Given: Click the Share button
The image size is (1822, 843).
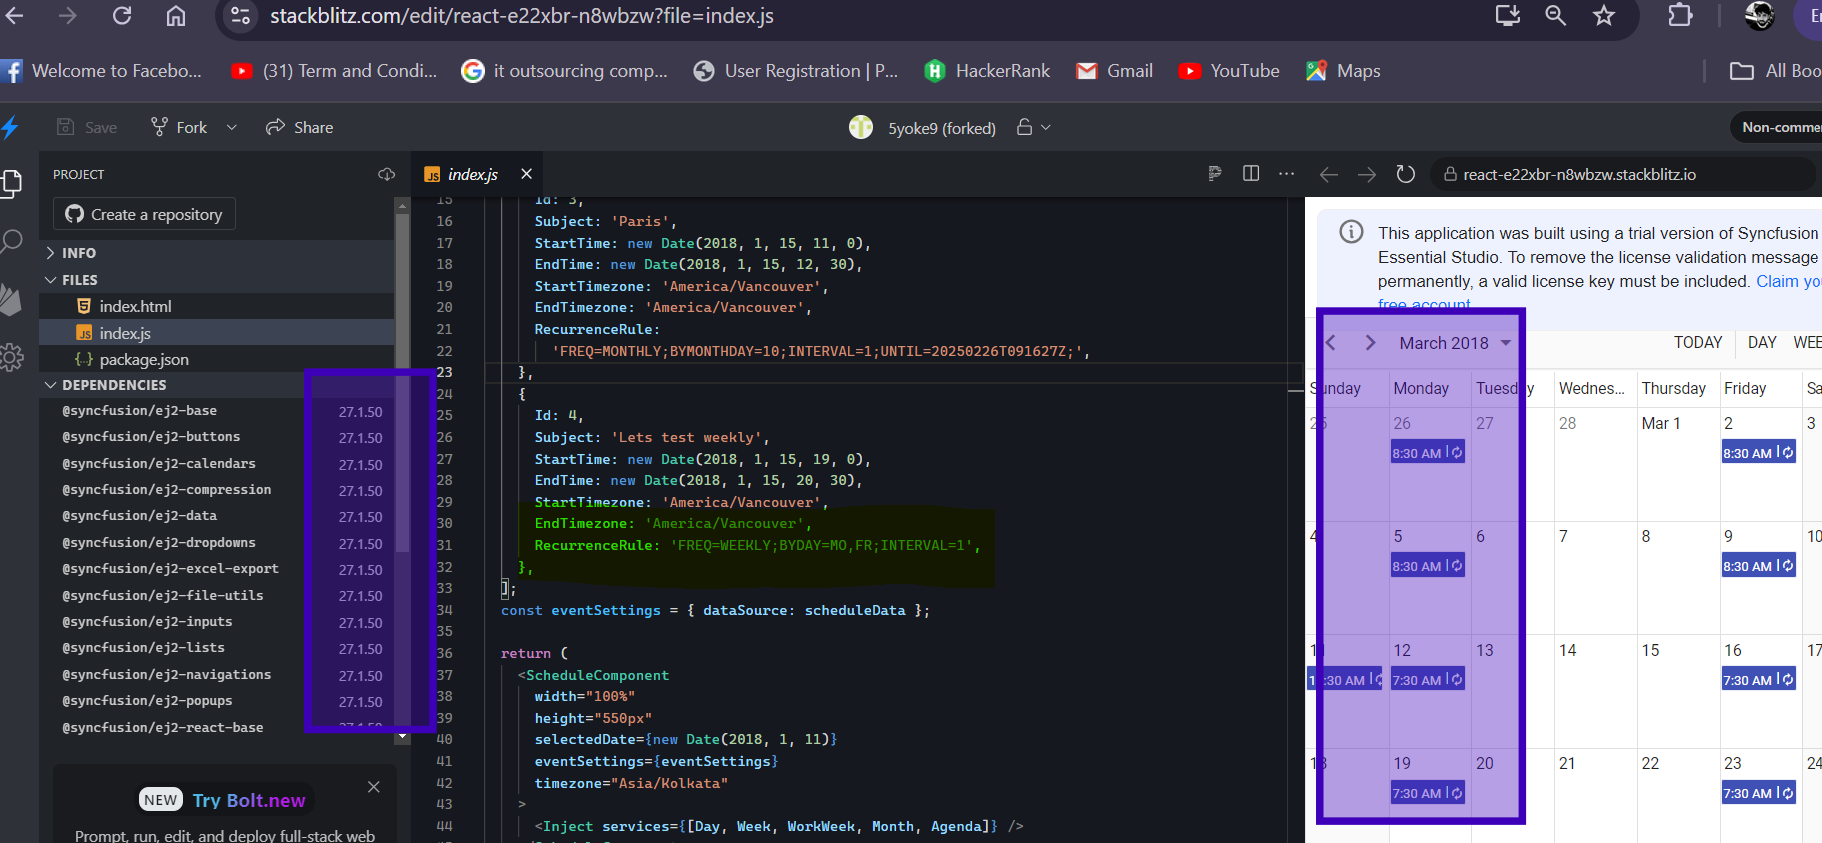Looking at the screenshot, I should tap(300, 127).
